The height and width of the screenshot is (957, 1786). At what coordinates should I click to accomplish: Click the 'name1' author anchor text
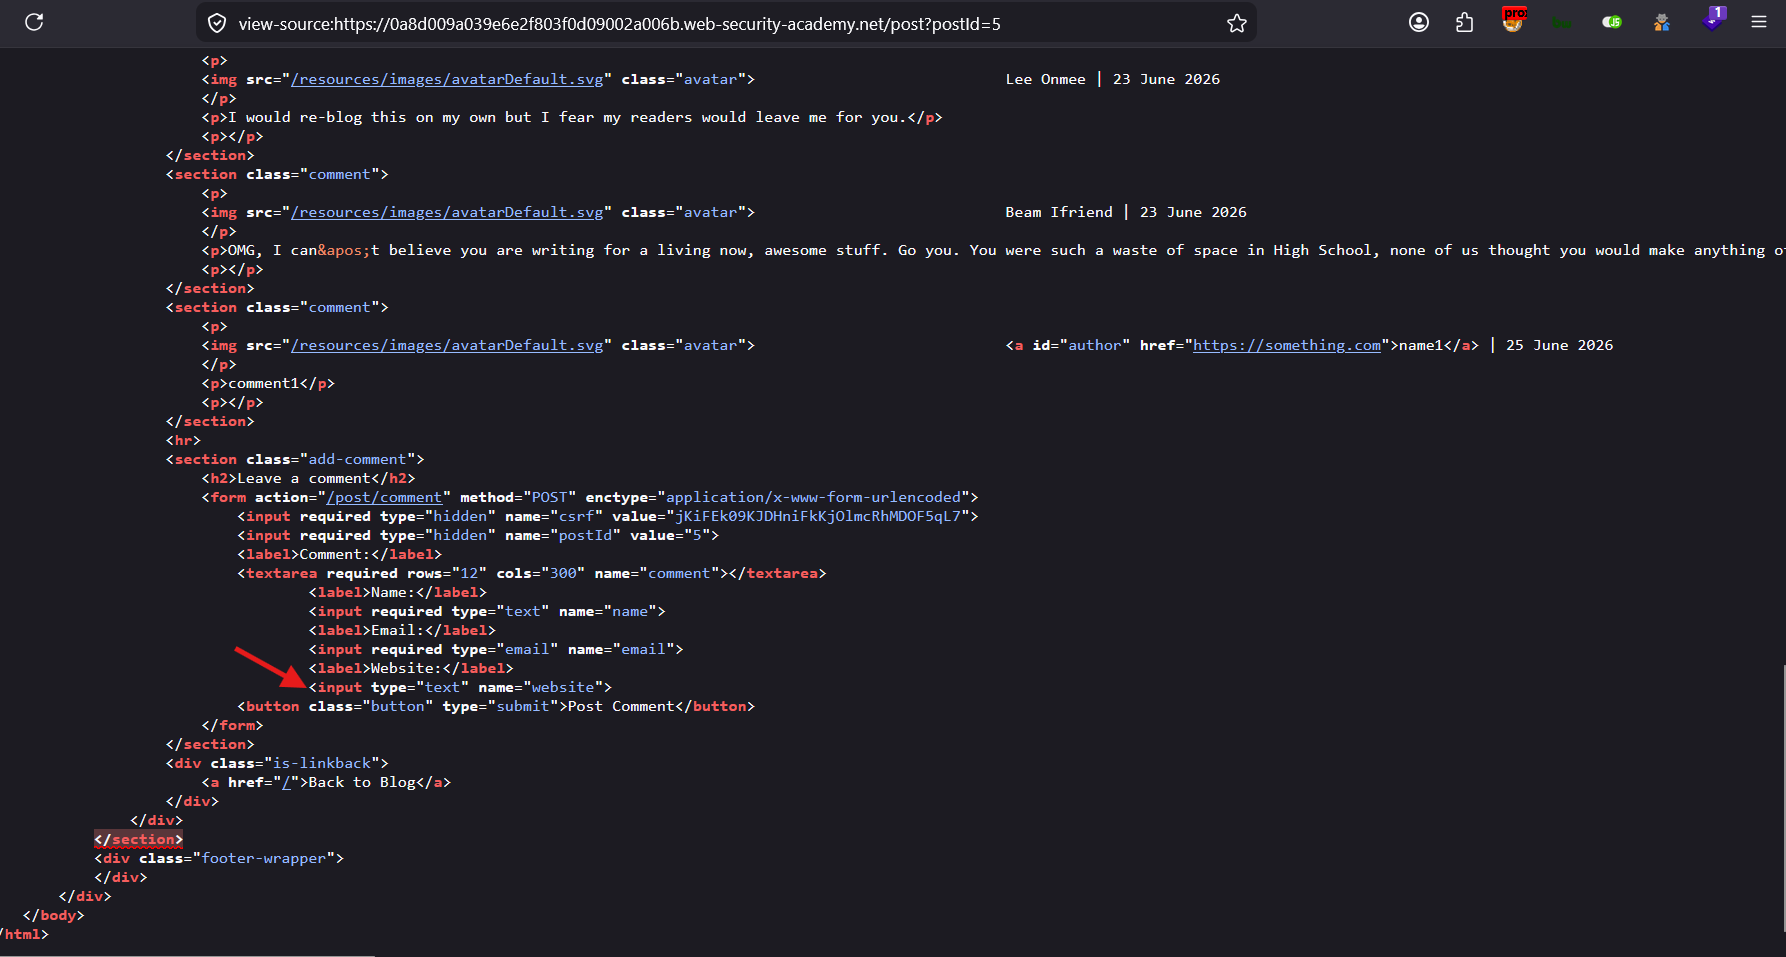1421,345
